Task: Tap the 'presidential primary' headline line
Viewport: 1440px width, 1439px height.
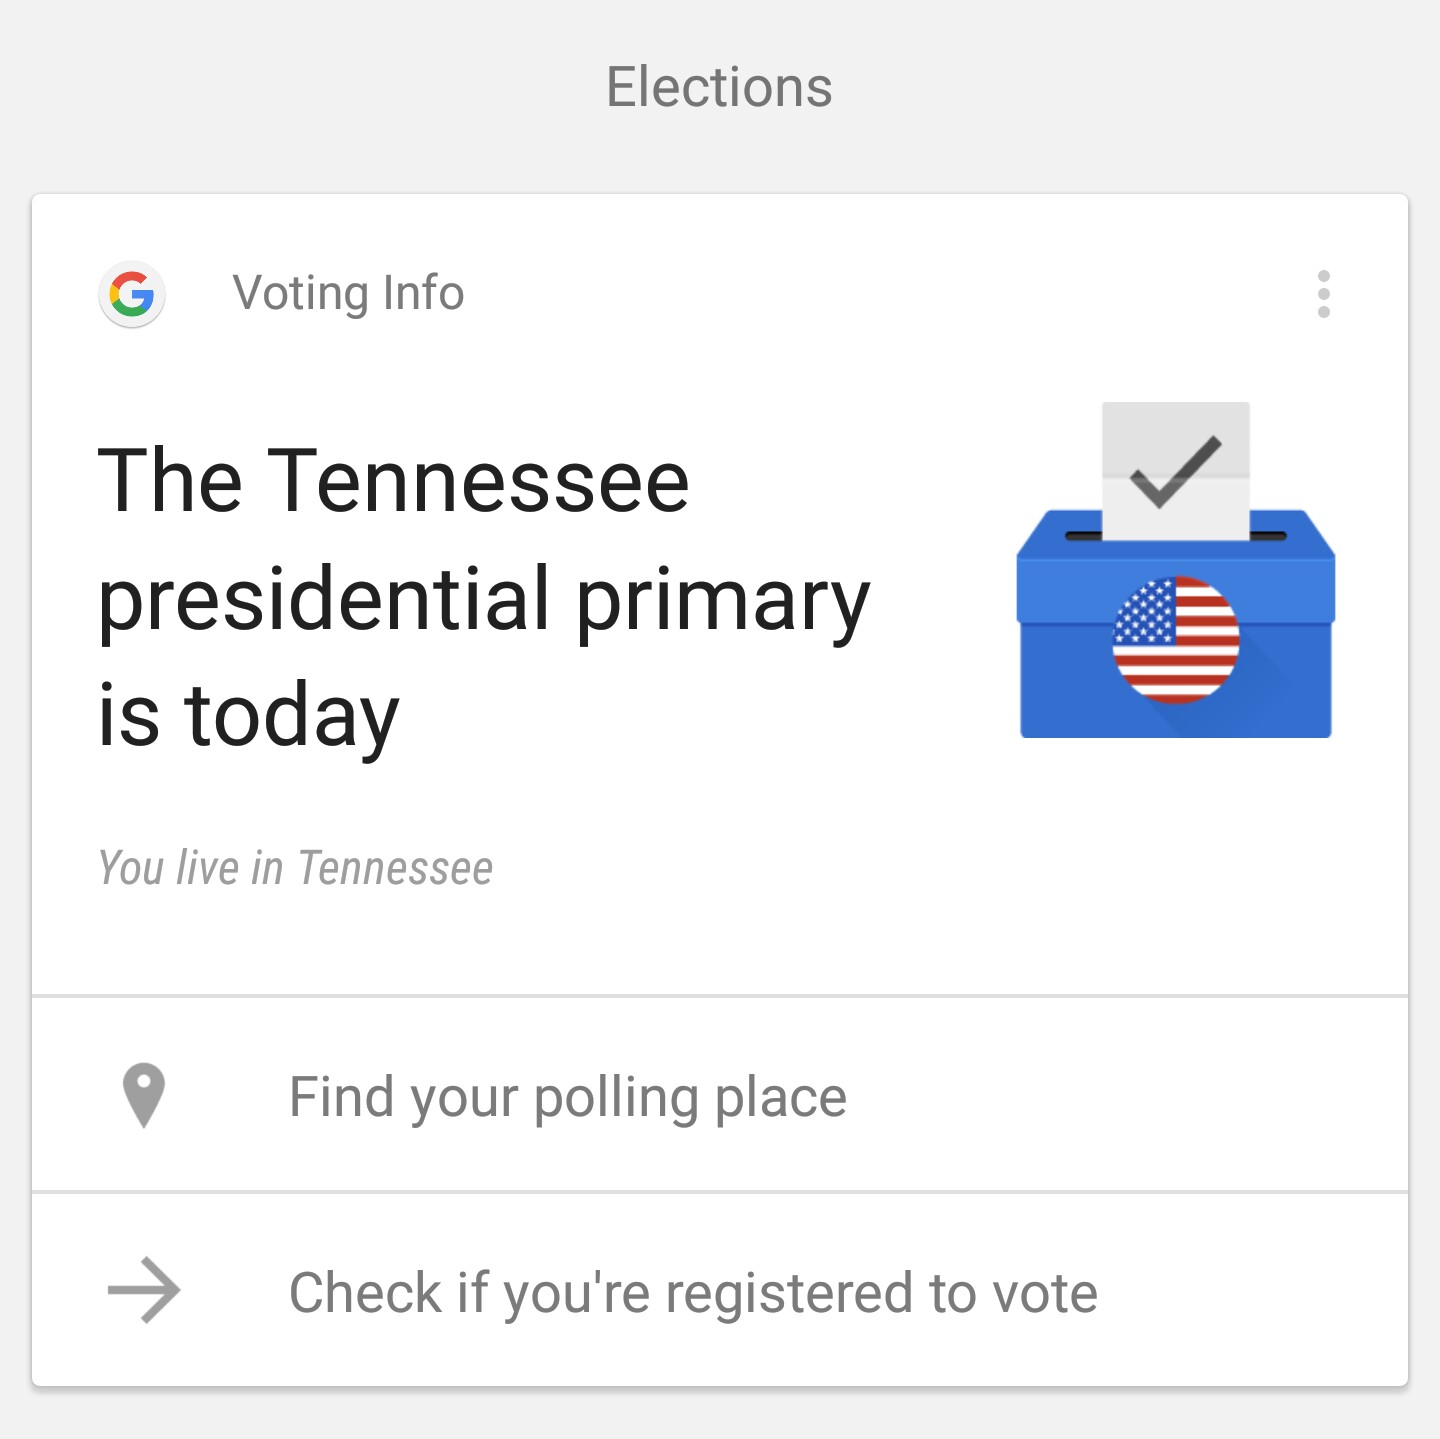Action: pyautogui.click(x=484, y=600)
